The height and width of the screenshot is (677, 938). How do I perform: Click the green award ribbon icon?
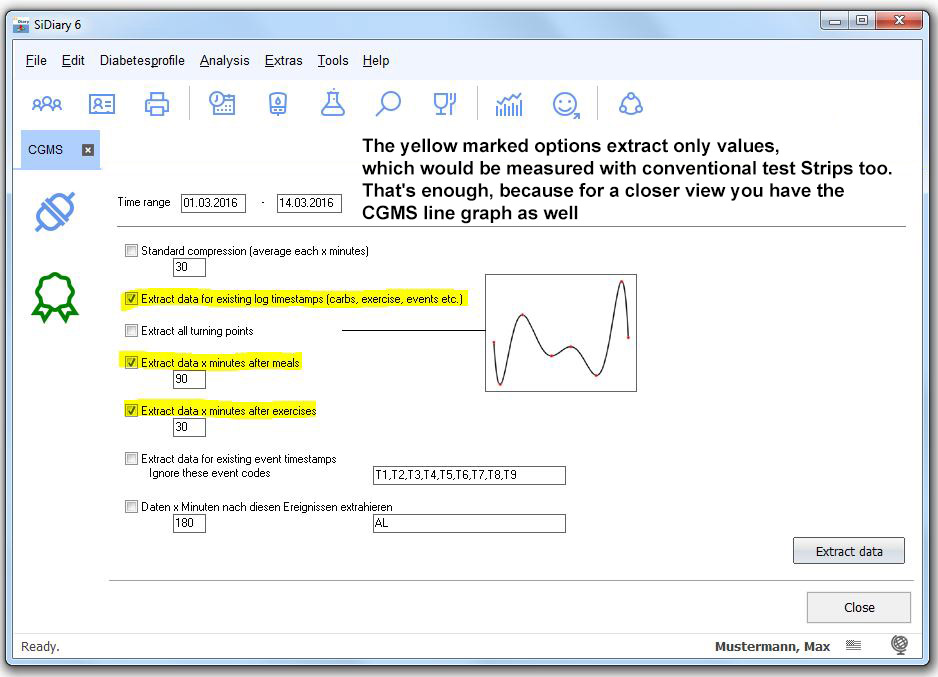[55, 298]
